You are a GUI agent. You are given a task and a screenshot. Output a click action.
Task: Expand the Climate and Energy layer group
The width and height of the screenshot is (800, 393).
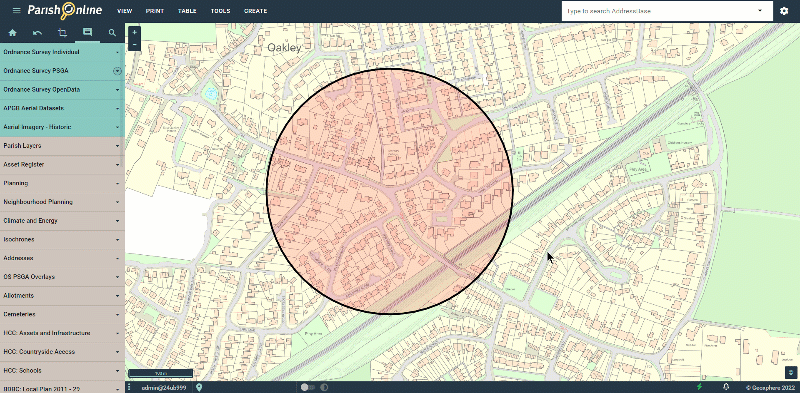[x=62, y=221]
